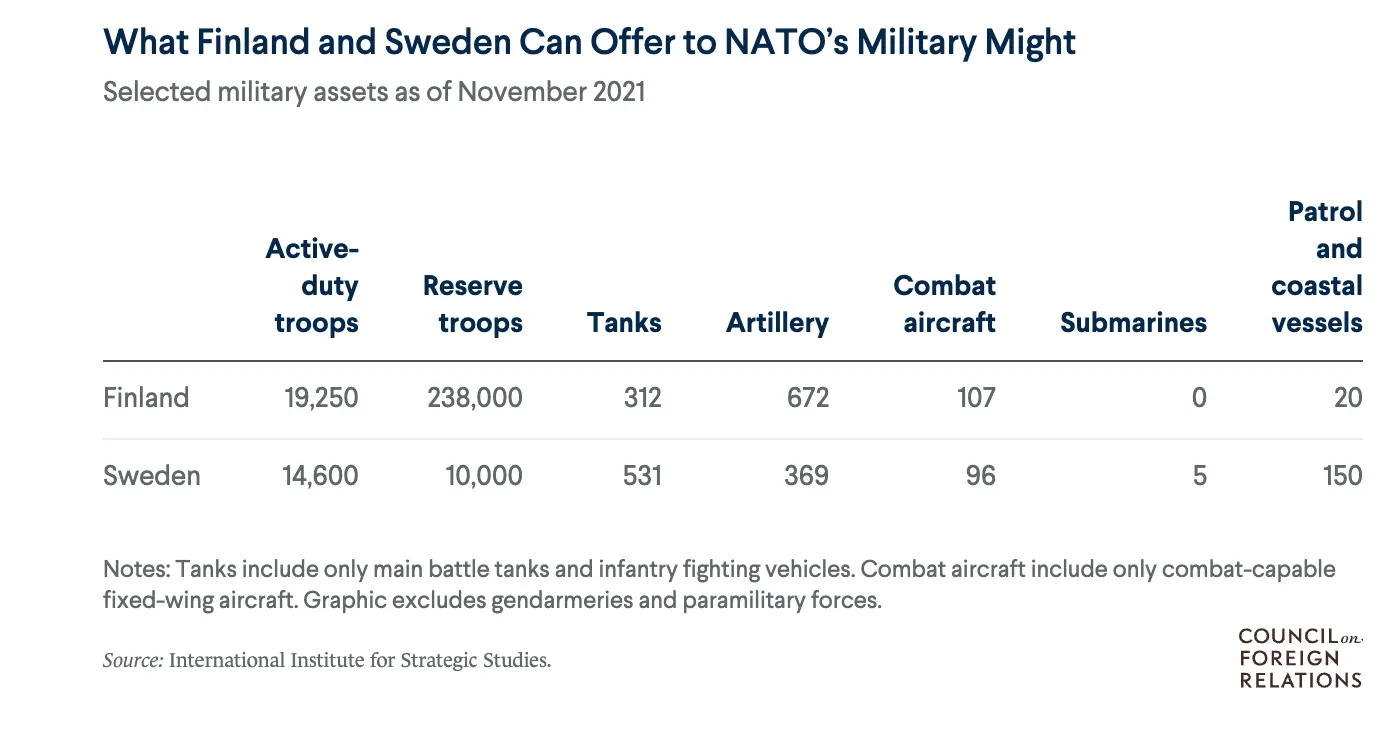
Task: Click Finland's active-duty troops value 19,250
Action: click(320, 398)
